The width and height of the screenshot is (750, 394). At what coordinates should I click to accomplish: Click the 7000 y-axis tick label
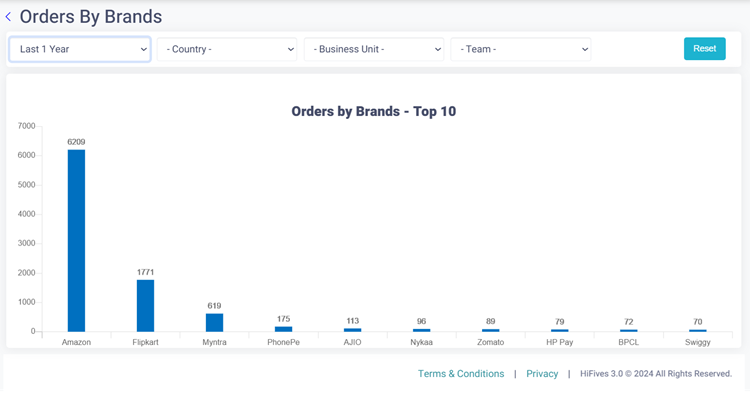point(26,126)
